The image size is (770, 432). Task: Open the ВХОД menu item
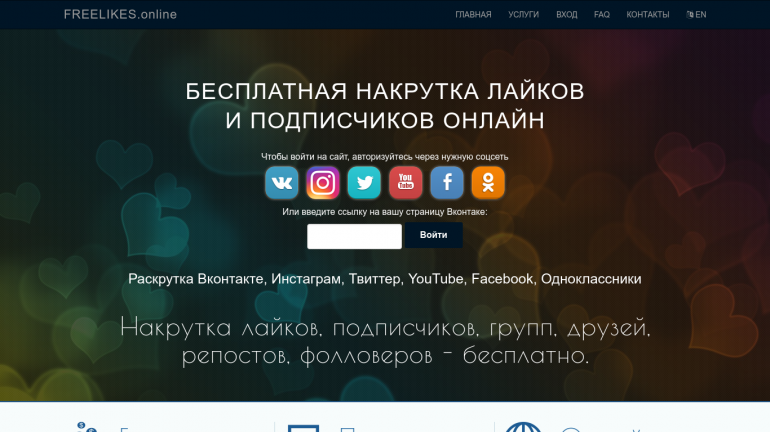567,15
